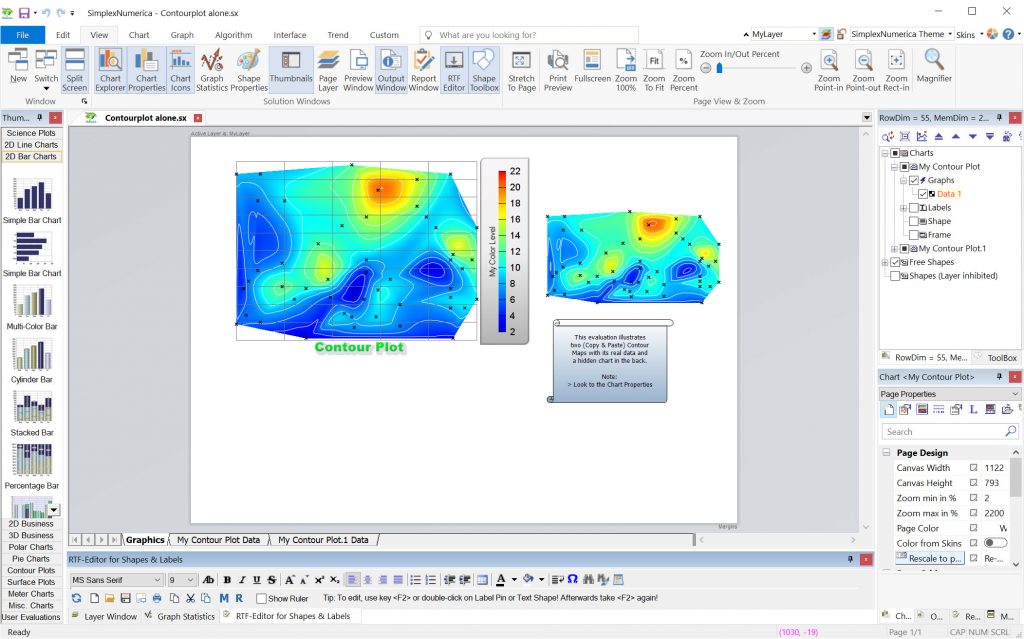The image size is (1024, 639).
Task: Open Graph Statistics in the ribbon
Action: click(x=212, y=70)
